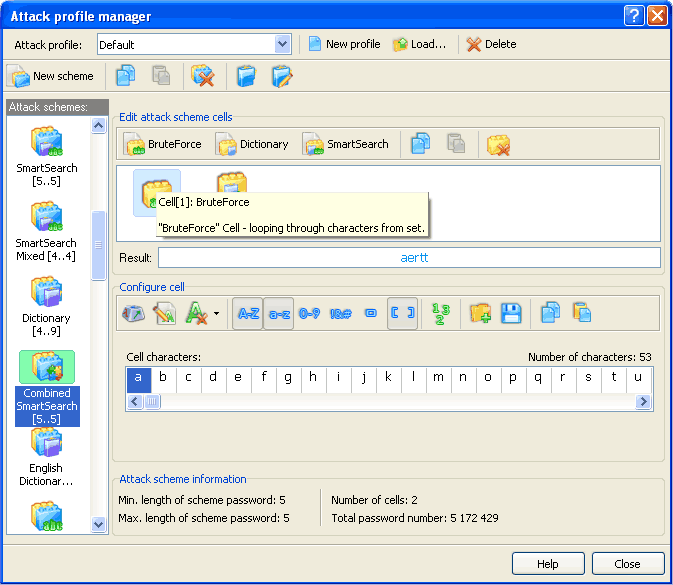
Task: Open the Attack profile dropdown
Action: coord(281,44)
